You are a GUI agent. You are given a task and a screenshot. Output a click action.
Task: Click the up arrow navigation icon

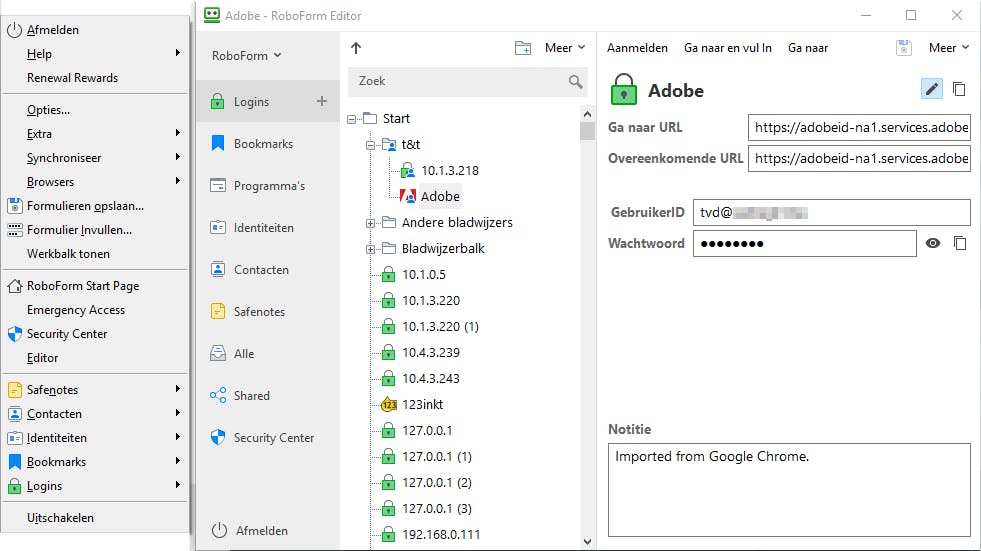pos(357,48)
